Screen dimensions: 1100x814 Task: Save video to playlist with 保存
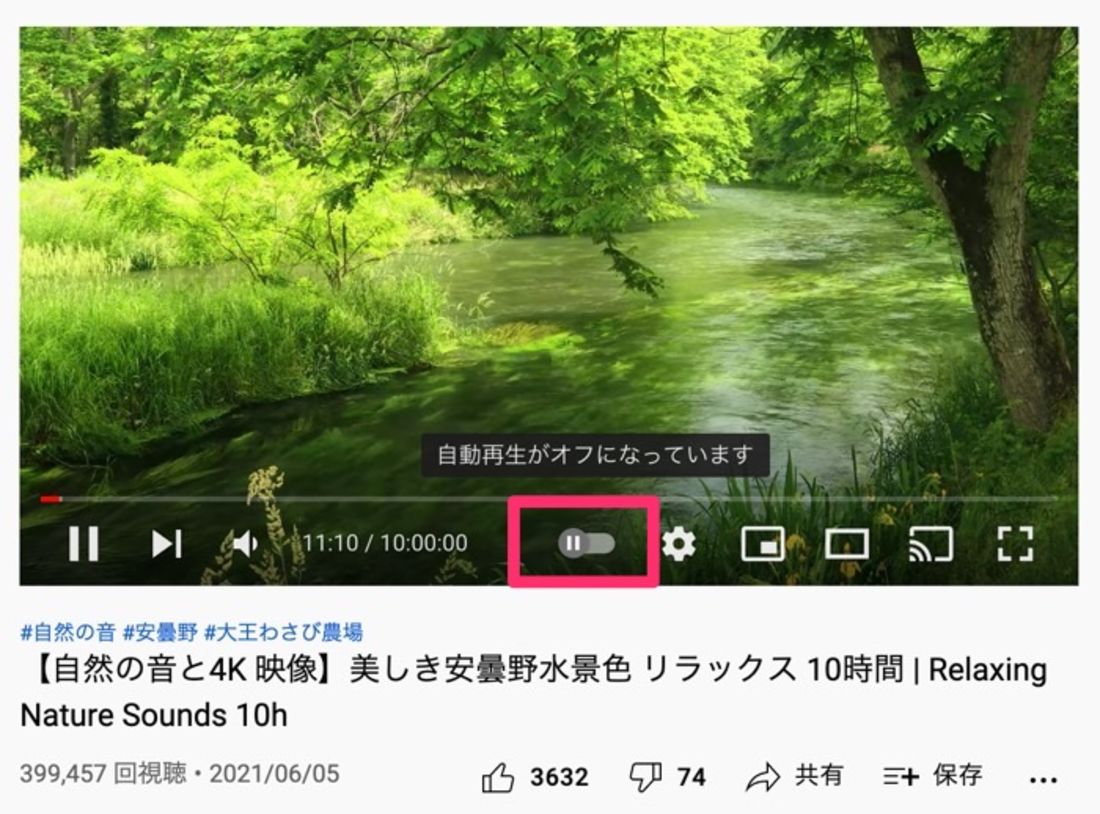click(x=933, y=776)
